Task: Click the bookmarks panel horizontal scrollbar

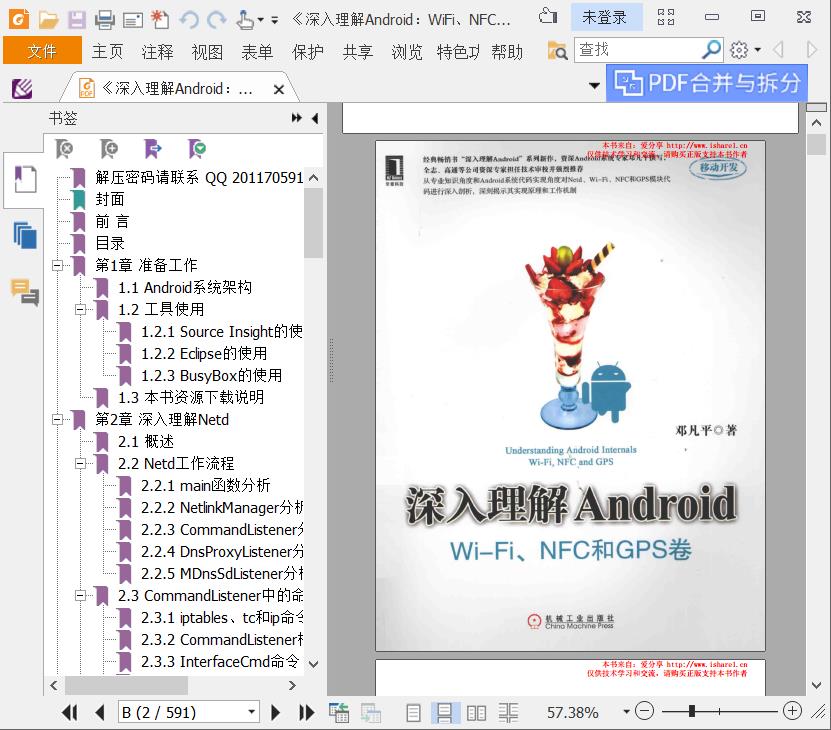Action: pos(126,685)
